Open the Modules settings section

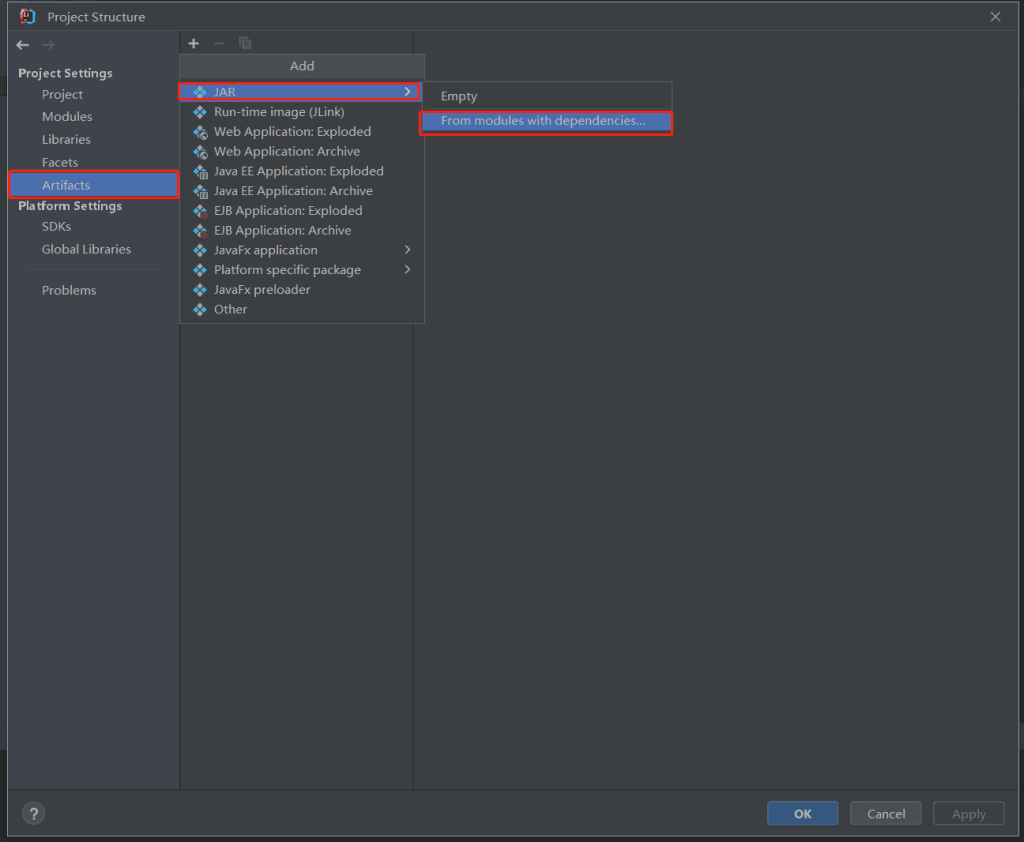tap(67, 117)
